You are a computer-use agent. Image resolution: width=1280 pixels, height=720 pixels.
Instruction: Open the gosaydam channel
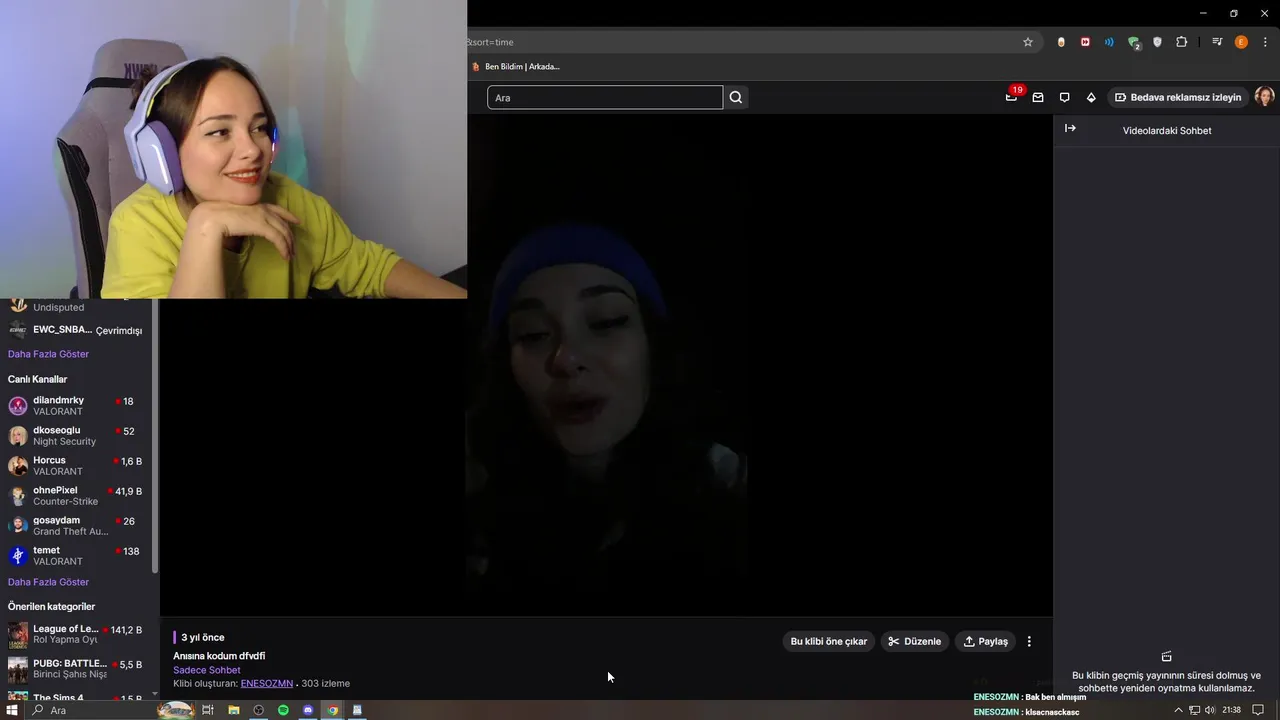click(76, 526)
